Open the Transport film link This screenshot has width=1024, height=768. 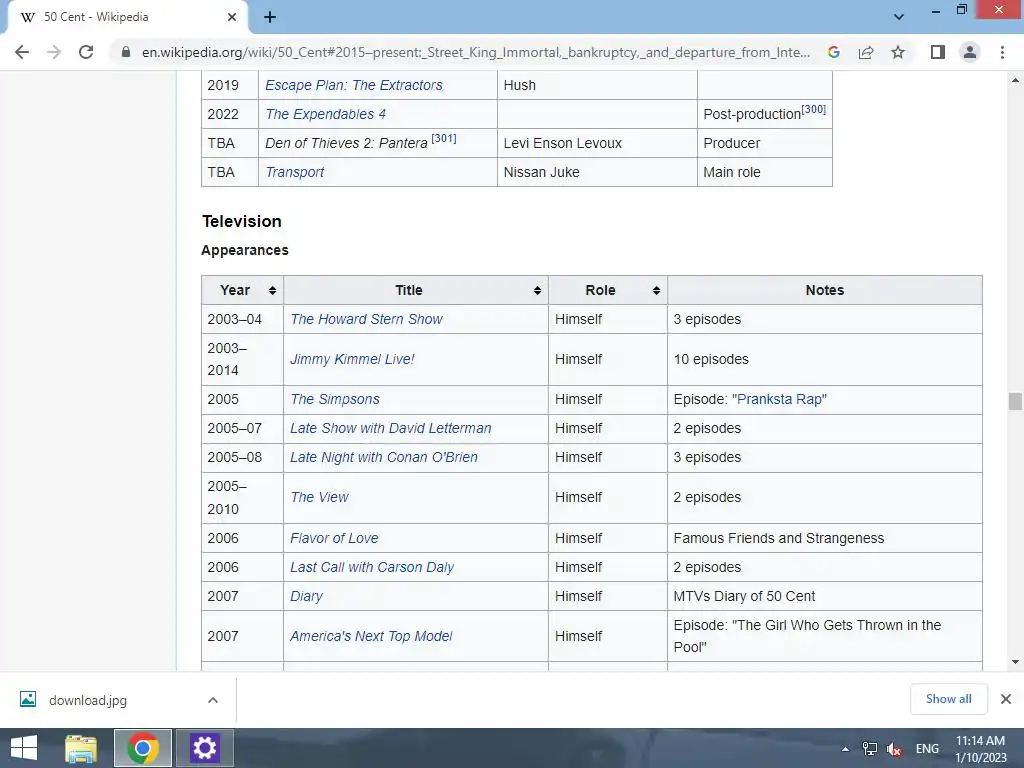point(295,172)
